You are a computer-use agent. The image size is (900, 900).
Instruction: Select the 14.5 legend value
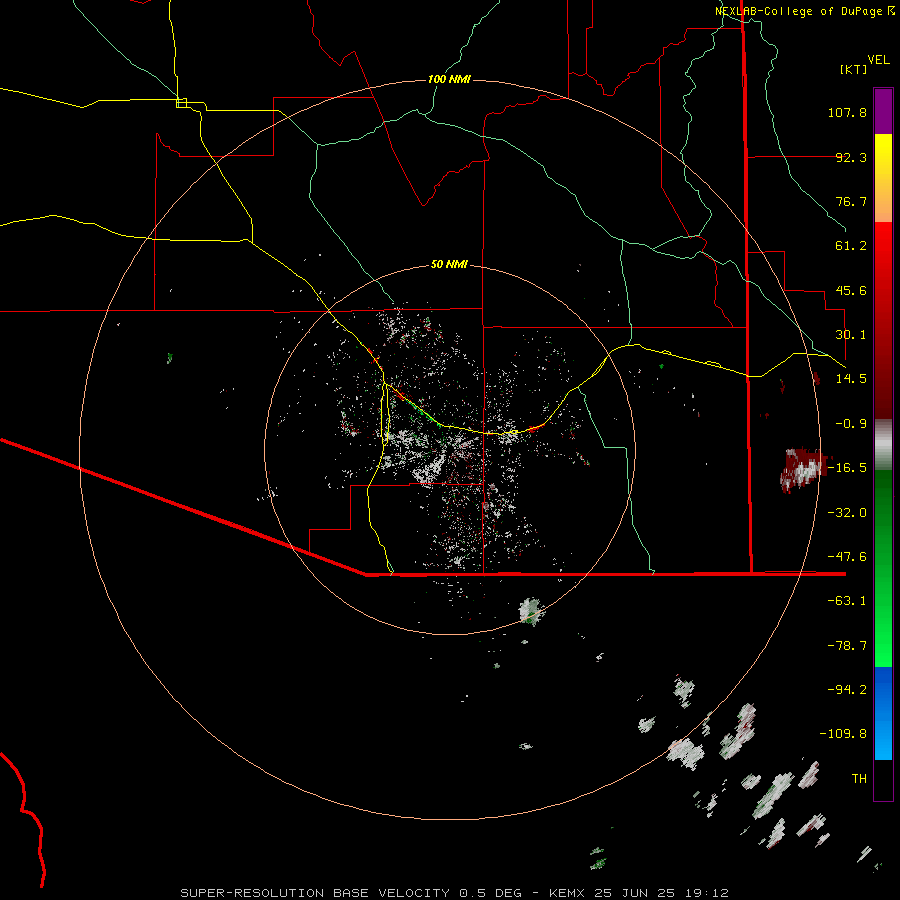851,379
